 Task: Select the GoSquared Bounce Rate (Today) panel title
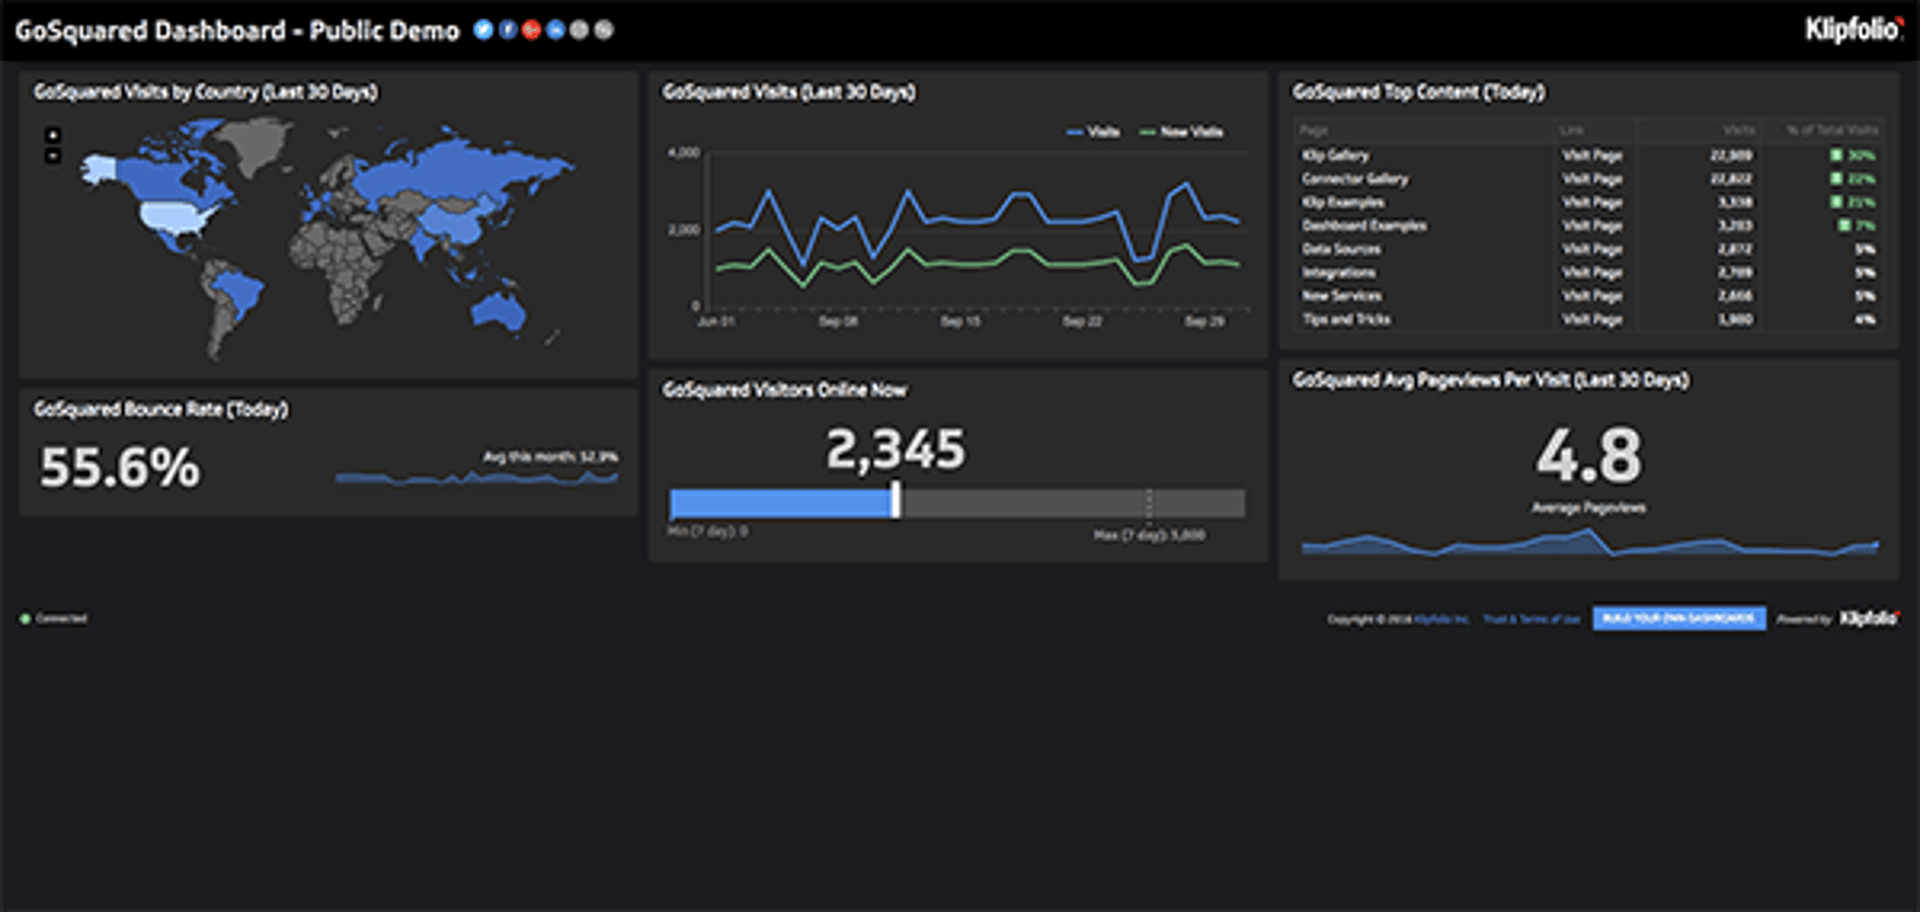pos(162,409)
